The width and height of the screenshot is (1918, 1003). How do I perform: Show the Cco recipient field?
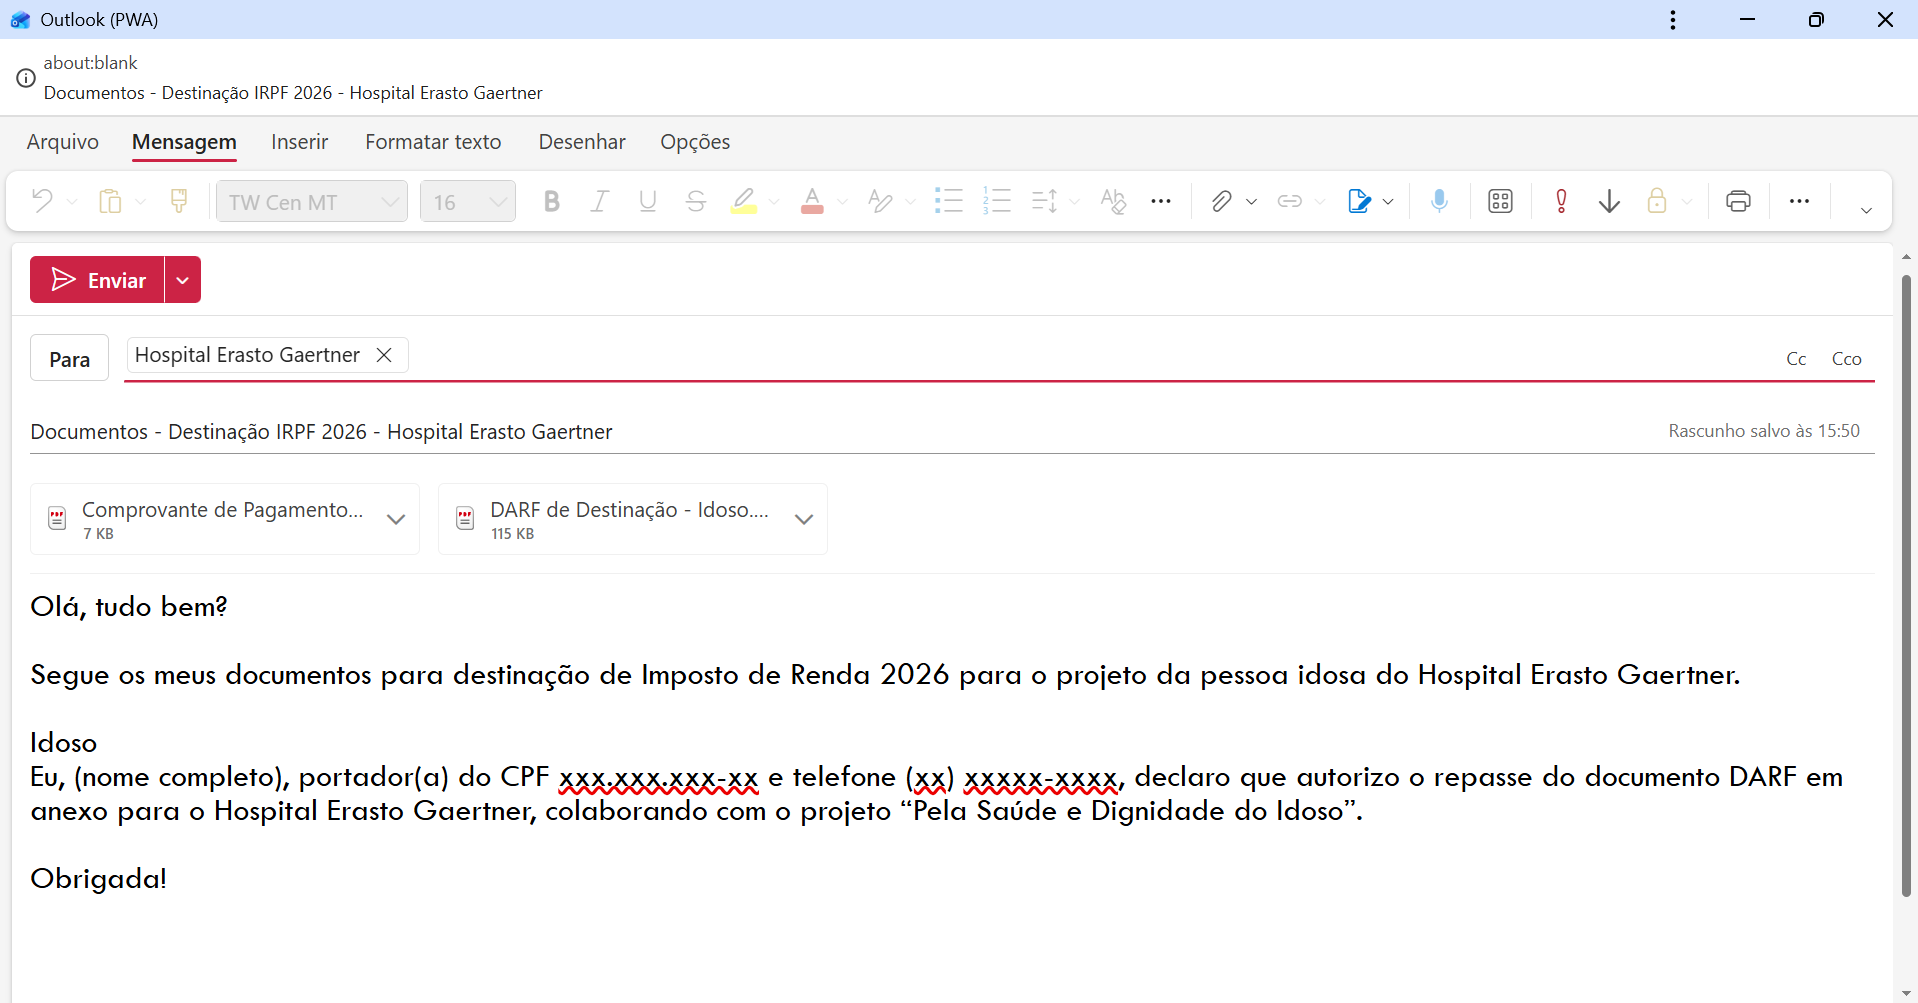(1846, 359)
